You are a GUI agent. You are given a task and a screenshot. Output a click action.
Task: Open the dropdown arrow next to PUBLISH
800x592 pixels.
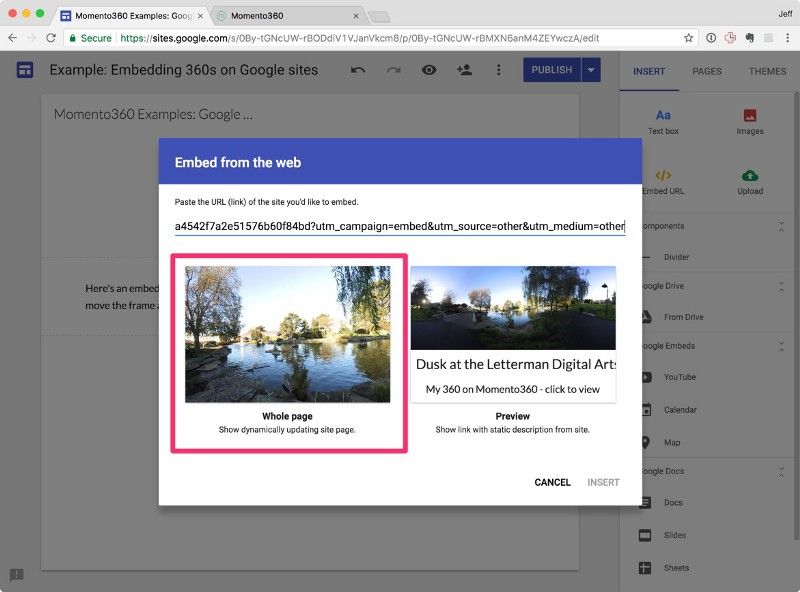point(591,70)
